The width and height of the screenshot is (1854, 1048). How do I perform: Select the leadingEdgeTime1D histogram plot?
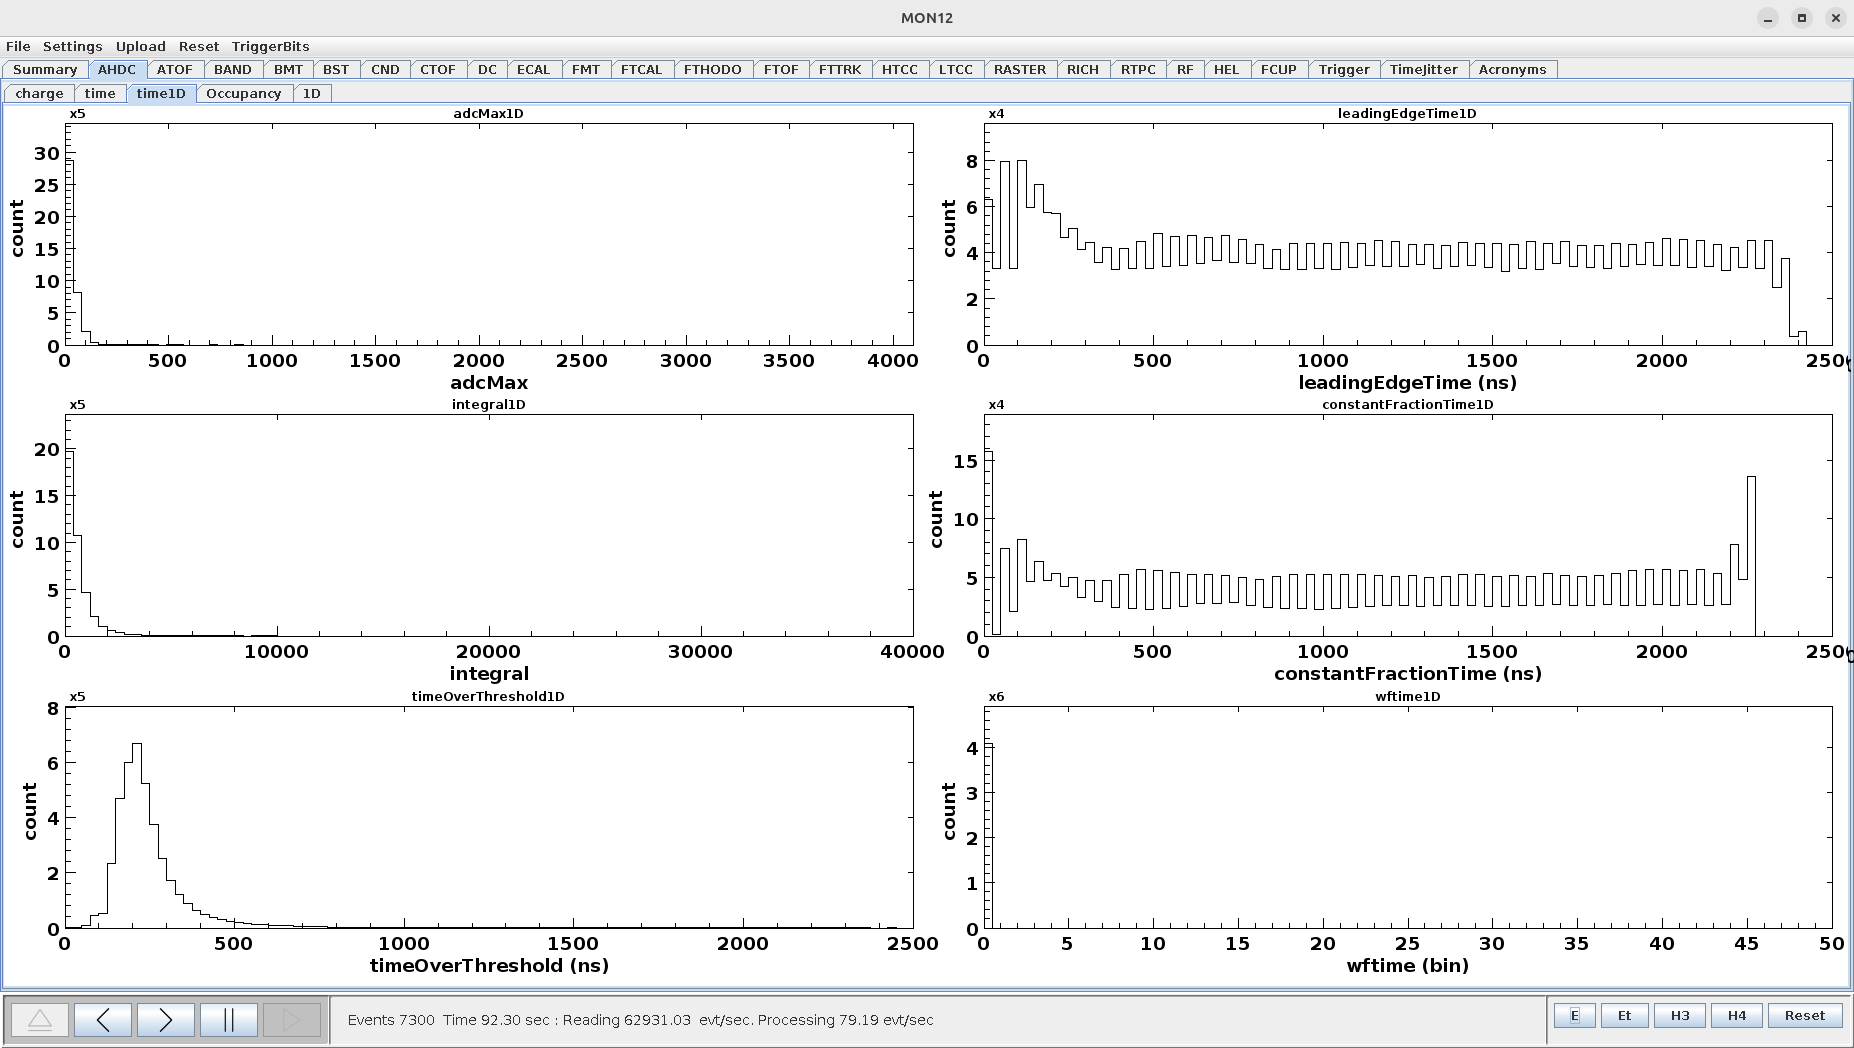click(x=1408, y=234)
